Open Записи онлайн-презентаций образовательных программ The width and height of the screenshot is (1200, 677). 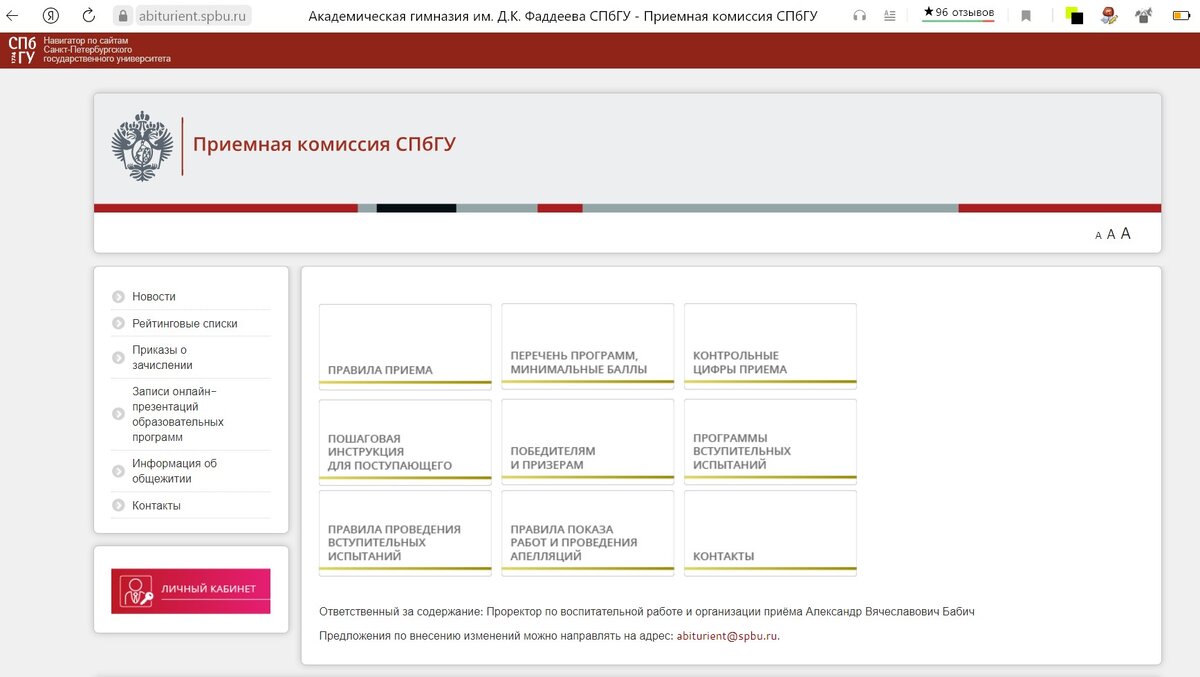pyautogui.click(x=180, y=414)
